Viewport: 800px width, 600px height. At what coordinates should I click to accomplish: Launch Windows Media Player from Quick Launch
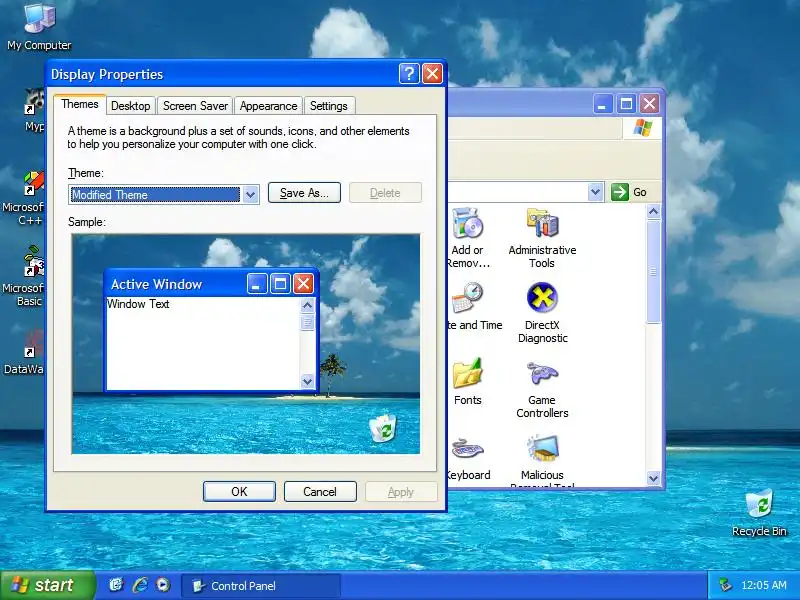[163, 585]
